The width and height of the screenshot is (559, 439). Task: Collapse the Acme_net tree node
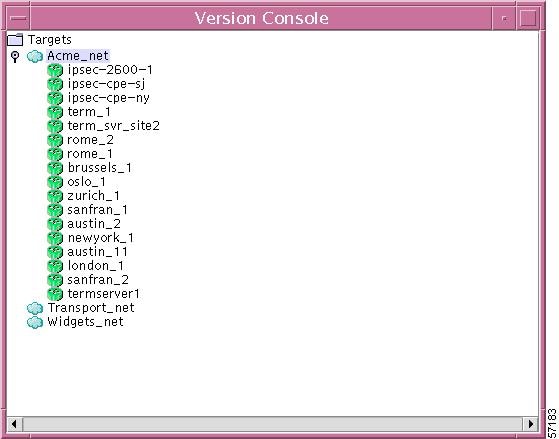tap(15, 57)
